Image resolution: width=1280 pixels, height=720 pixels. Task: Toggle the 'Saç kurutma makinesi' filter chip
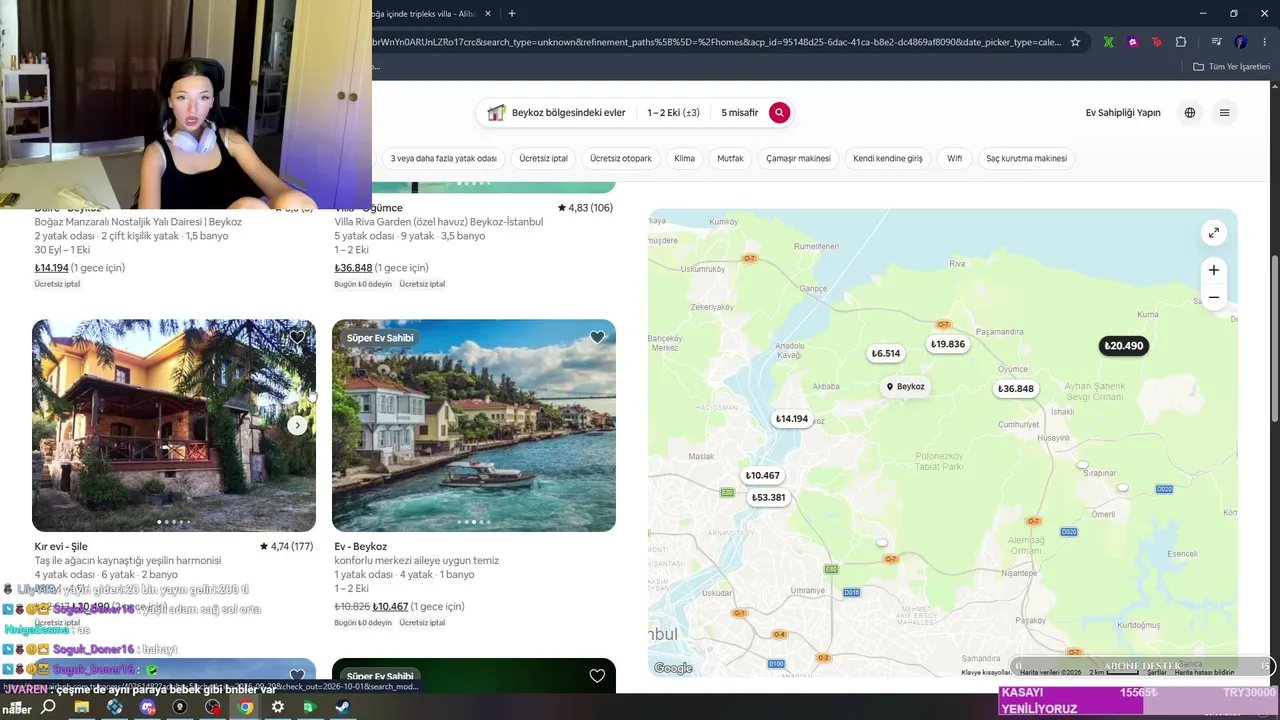click(1027, 158)
